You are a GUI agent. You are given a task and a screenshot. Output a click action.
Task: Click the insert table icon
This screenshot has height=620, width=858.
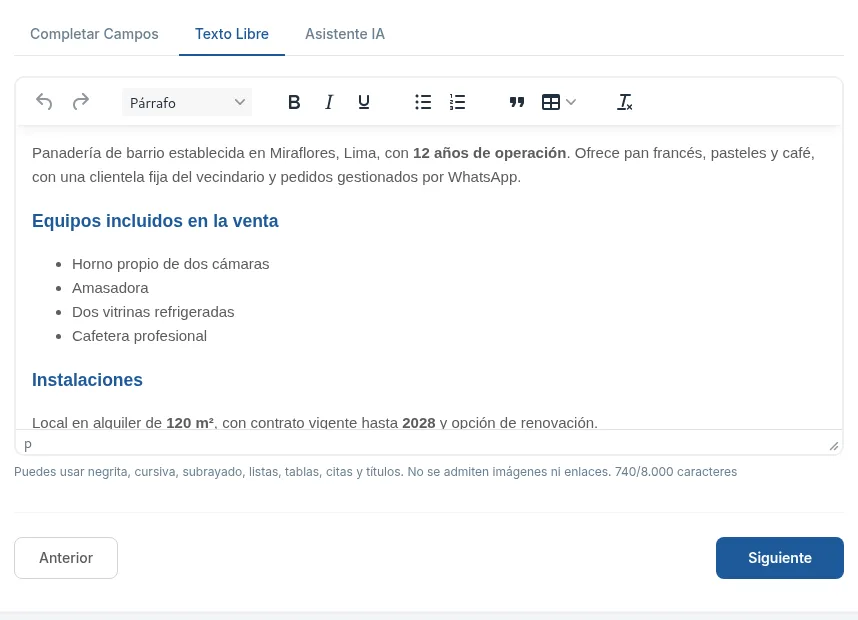click(x=550, y=102)
